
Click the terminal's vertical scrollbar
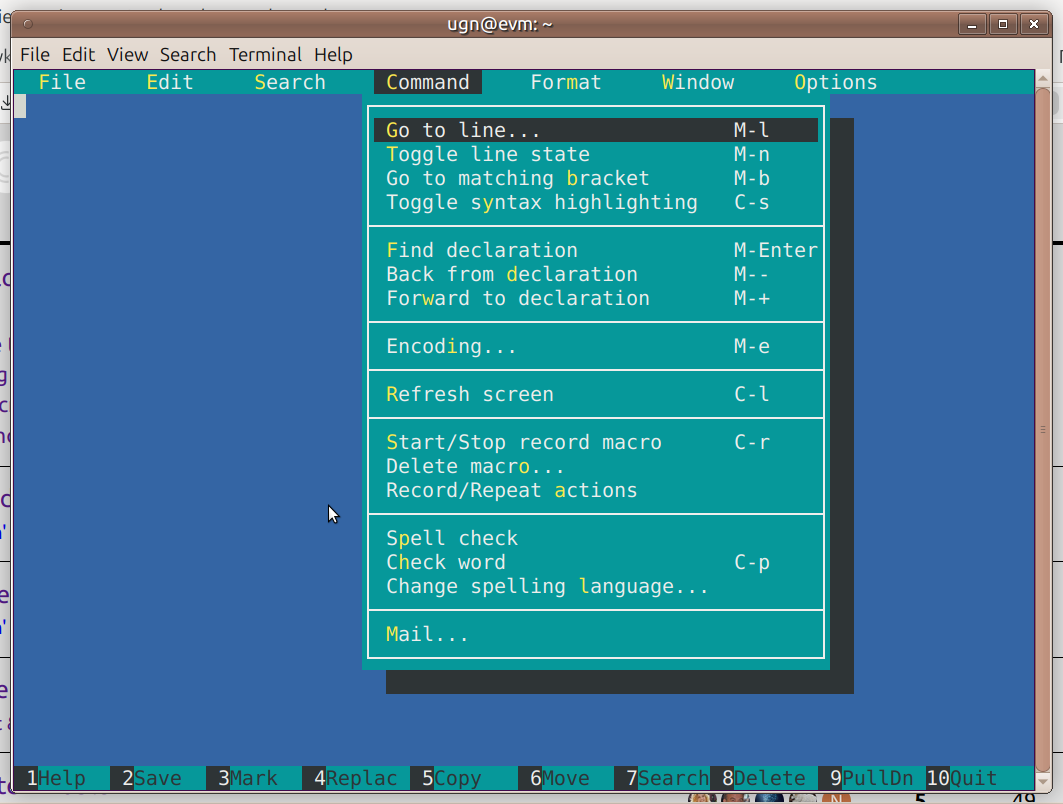point(1043,430)
